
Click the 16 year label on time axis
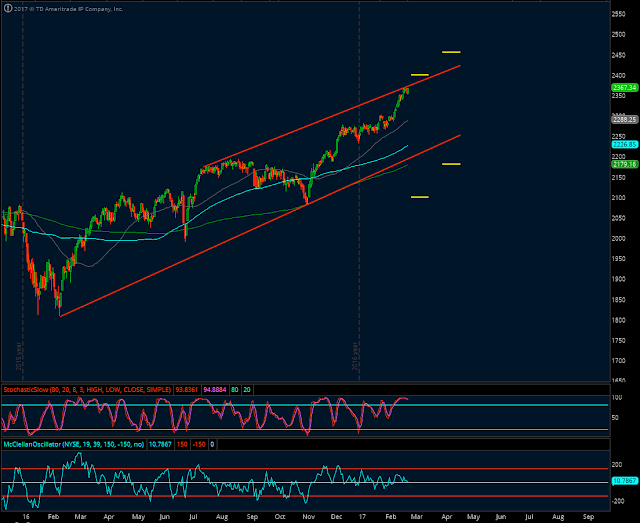click(x=26, y=517)
